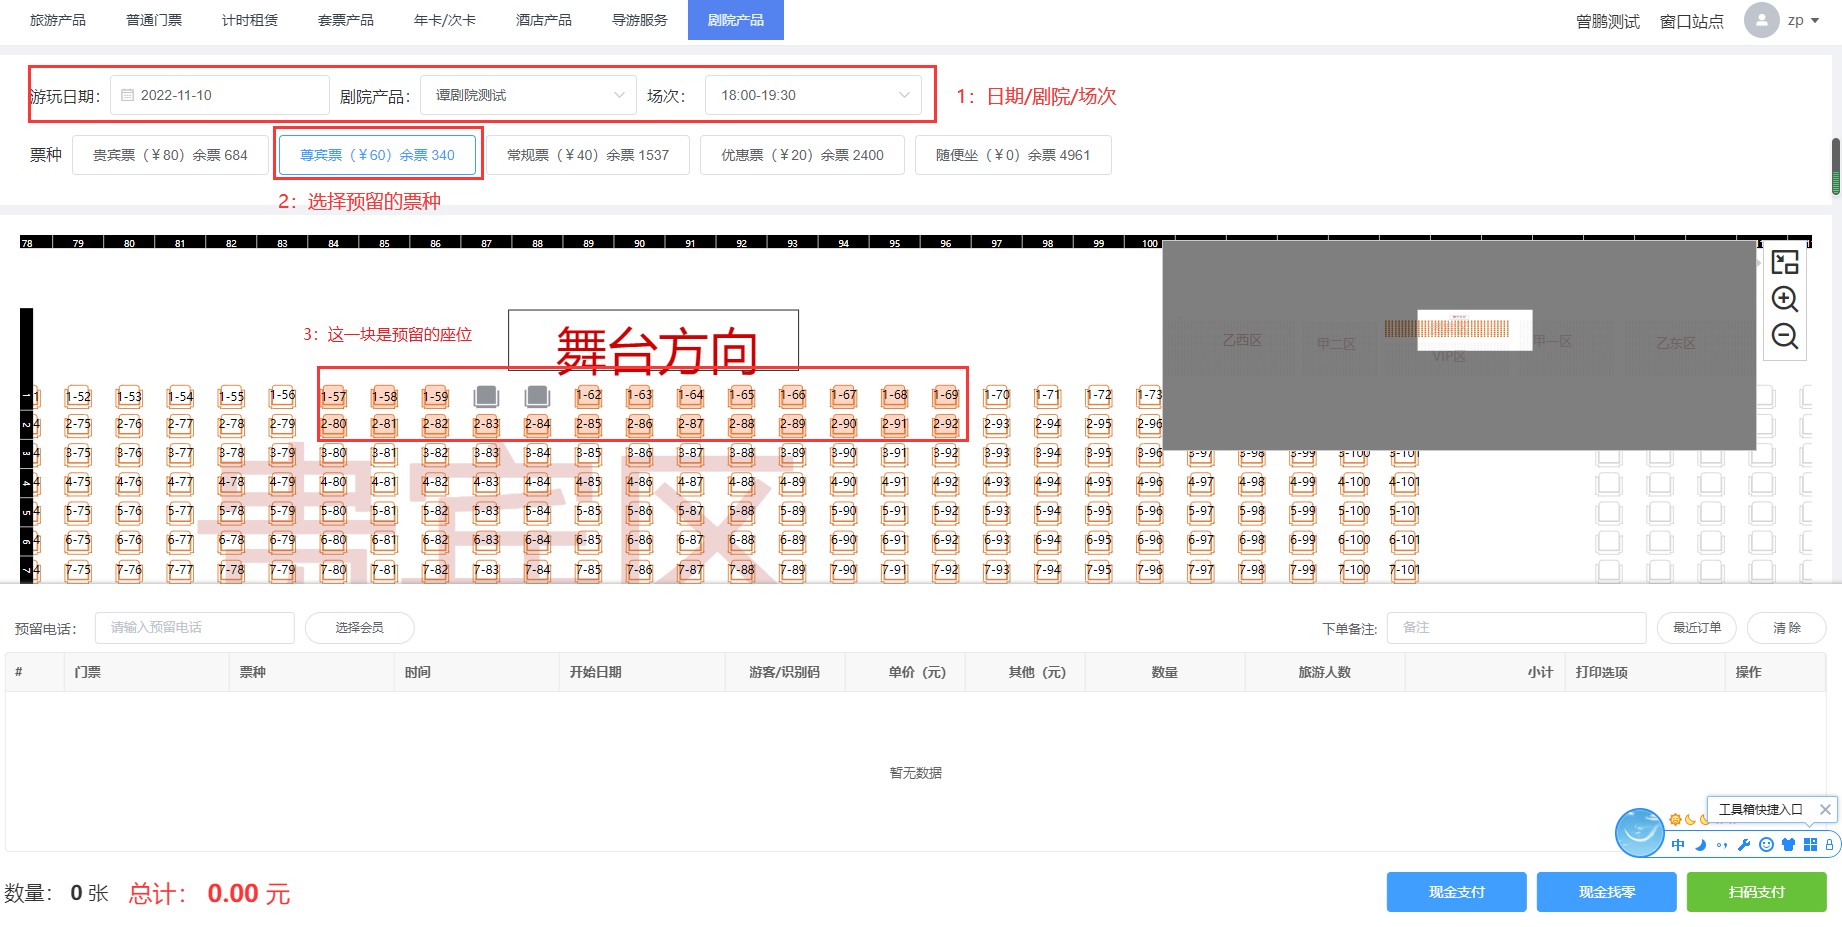This screenshot has height=927, width=1842.
Task: Click the 扫码支付 button
Action: [x=1756, y=892]
